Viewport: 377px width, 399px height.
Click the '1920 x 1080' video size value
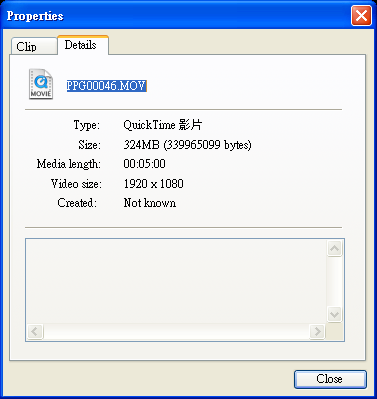pos(154,184)
